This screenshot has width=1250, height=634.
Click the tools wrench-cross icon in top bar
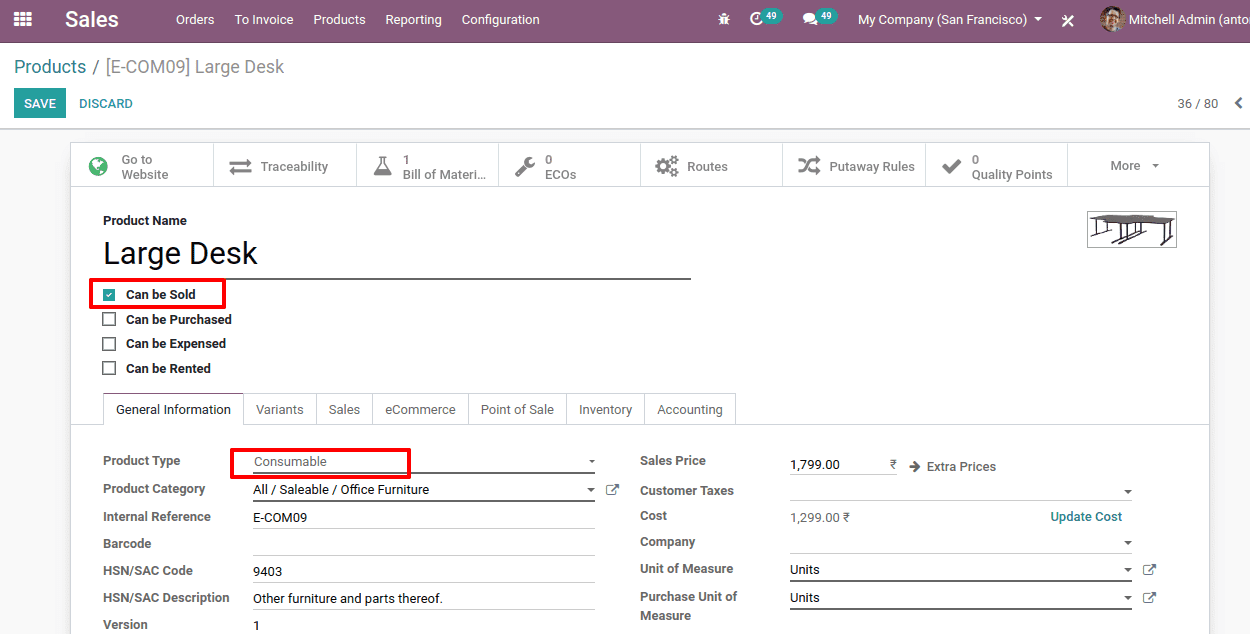[x=1068, y=20]
